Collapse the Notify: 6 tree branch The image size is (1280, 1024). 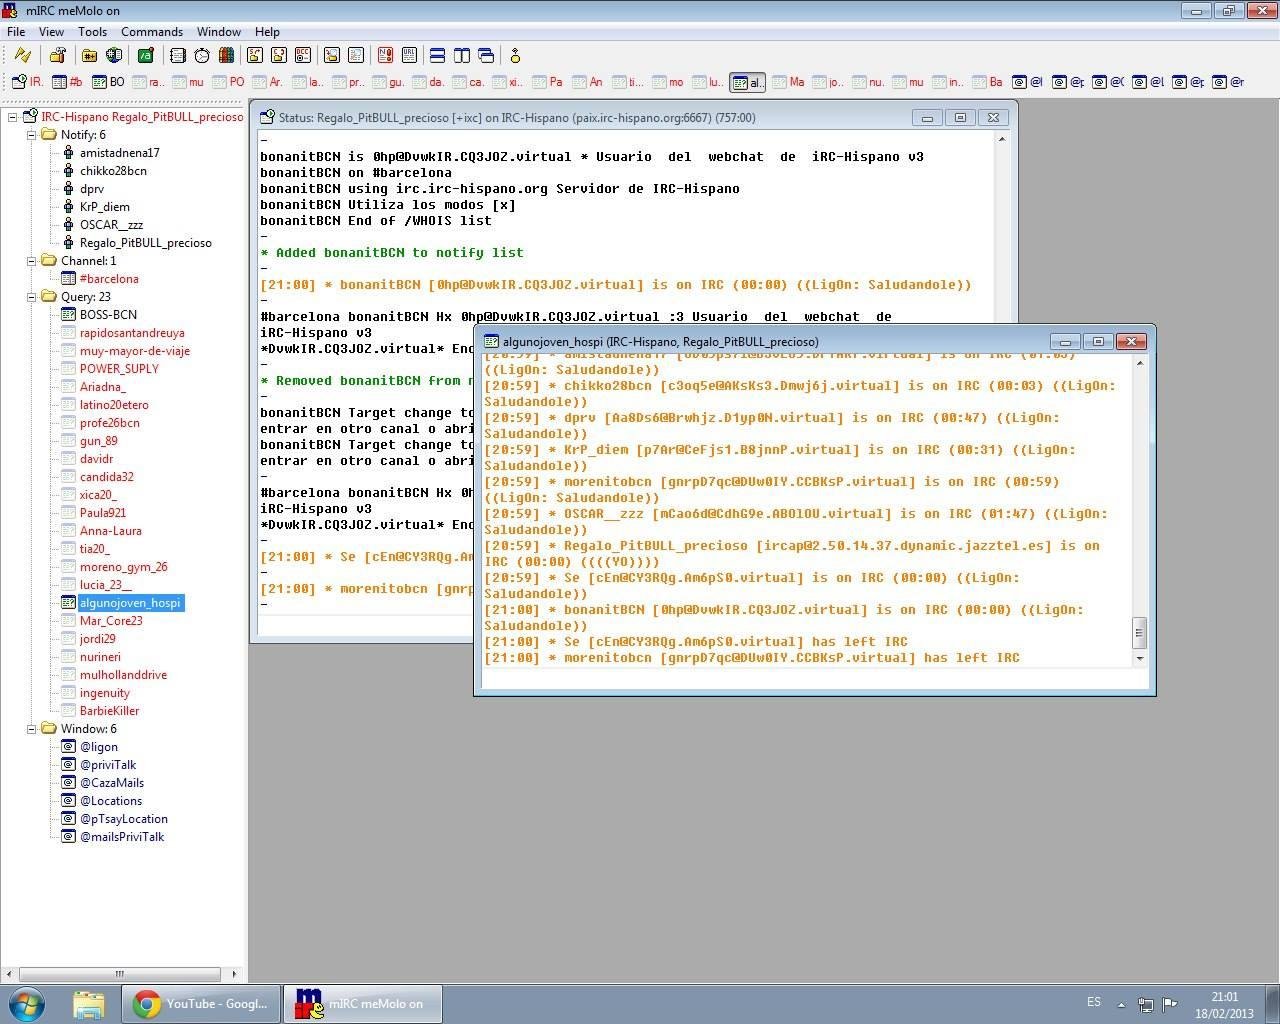(34, 135)
